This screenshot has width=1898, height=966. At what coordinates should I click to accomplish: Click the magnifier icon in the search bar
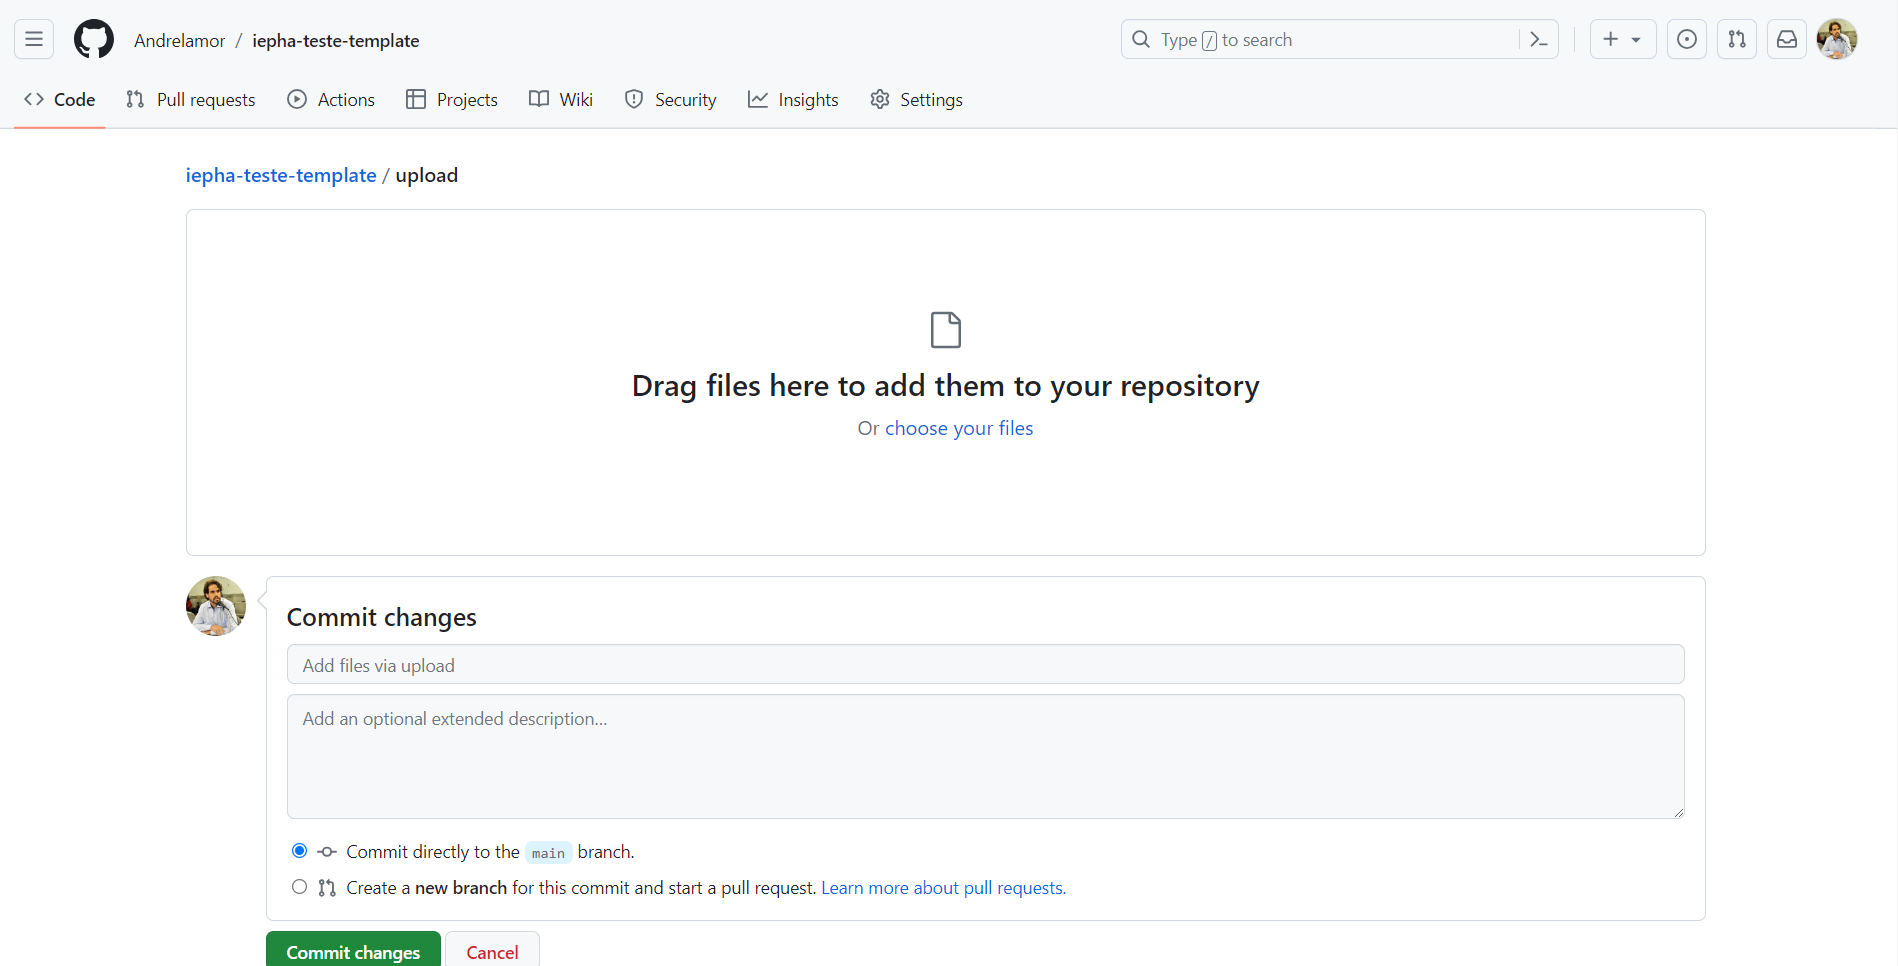click(x=1140, y=39)
